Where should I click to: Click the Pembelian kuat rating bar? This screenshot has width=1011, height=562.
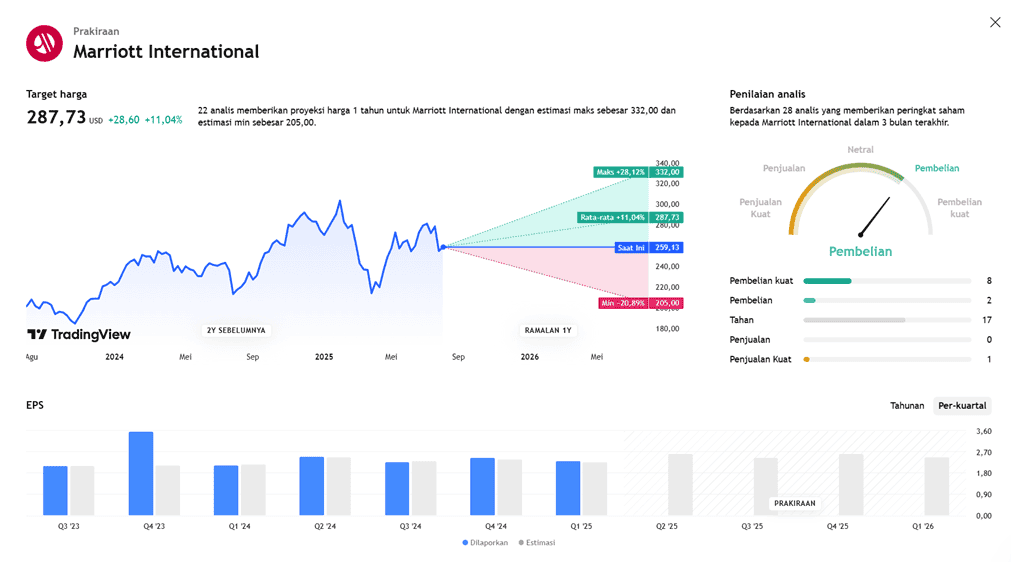tap(886, 281)
